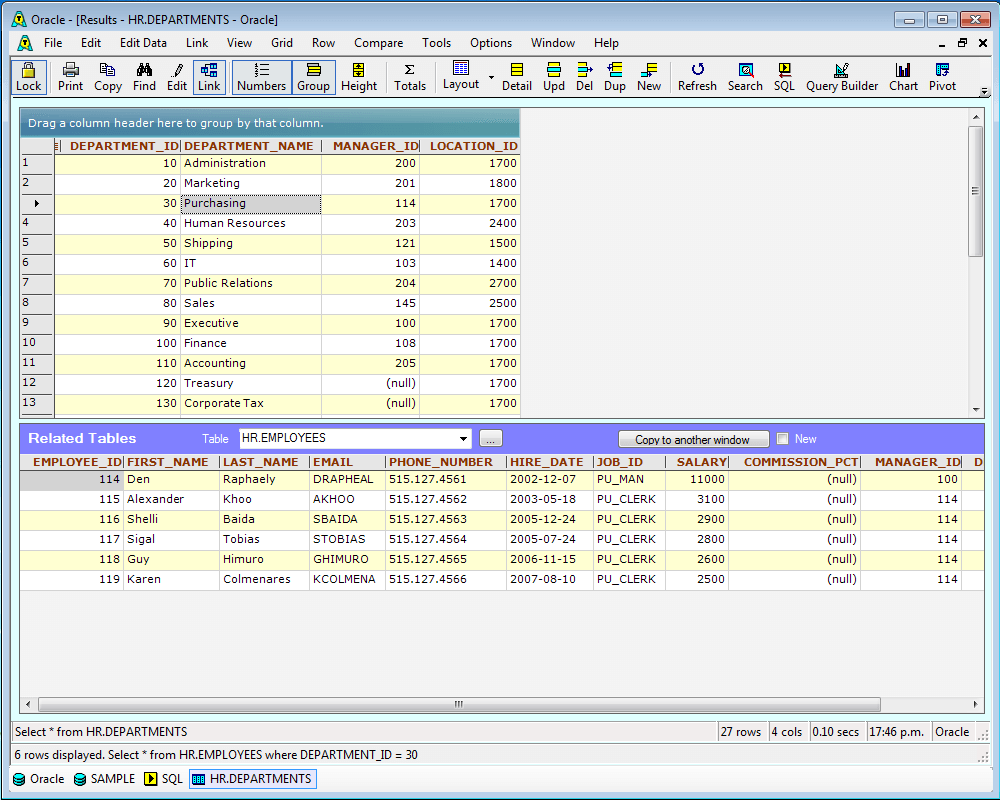Viewport: 1000px width, 800px height.
Task: Click the Copy toolbar icon
Action: tap(108, 77)
